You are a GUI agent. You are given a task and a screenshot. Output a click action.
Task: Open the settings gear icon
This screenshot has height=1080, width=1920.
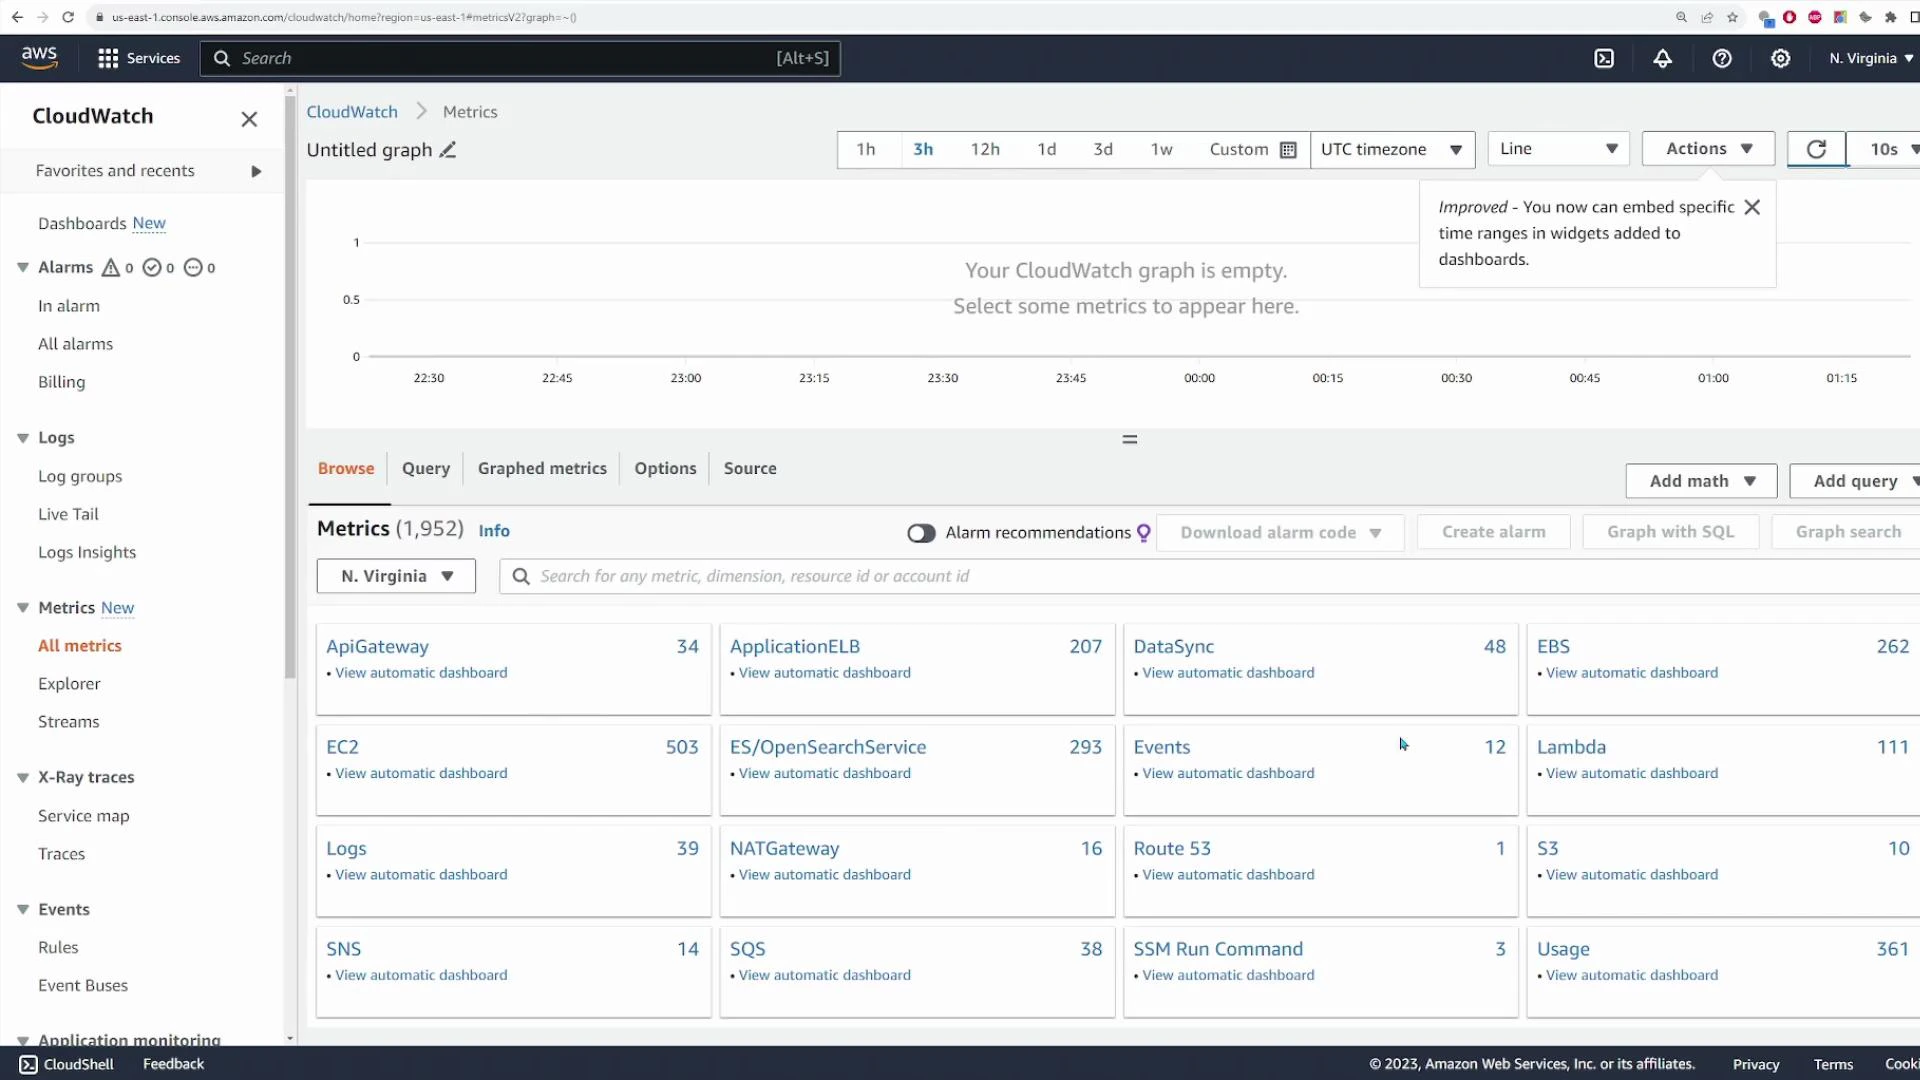tap(1782, 58)
